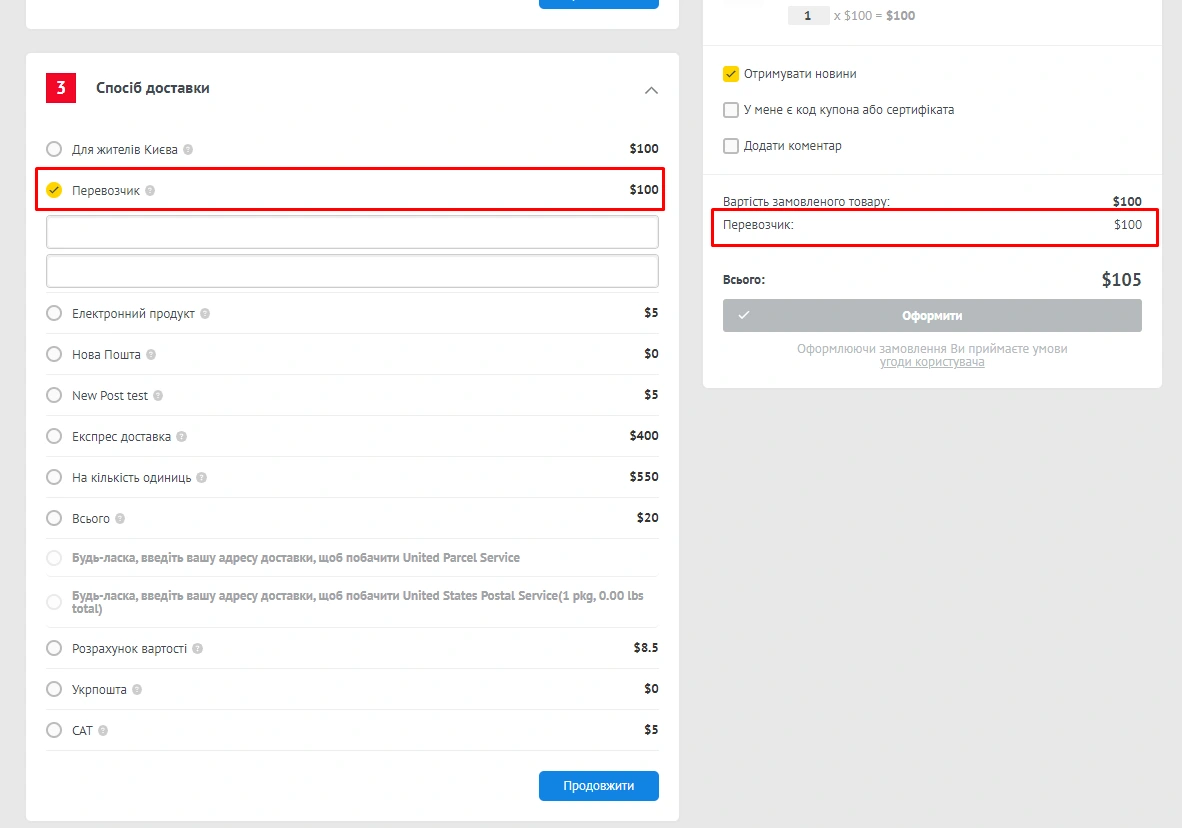
Task: Open help icon beside Укрпошта
Action: [137, 690]
